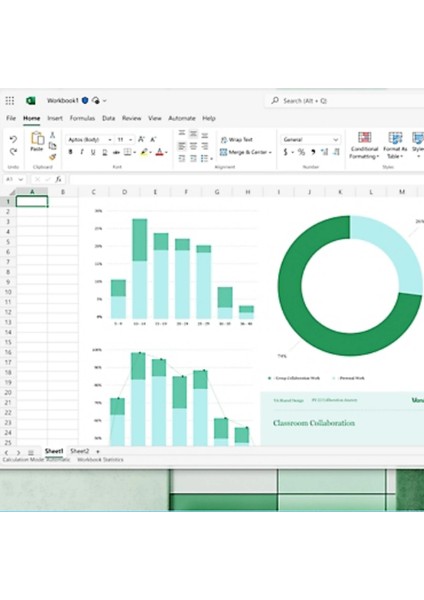Click Merge & Center button
The width and height of the screenshot is (424, 600).
243,152
